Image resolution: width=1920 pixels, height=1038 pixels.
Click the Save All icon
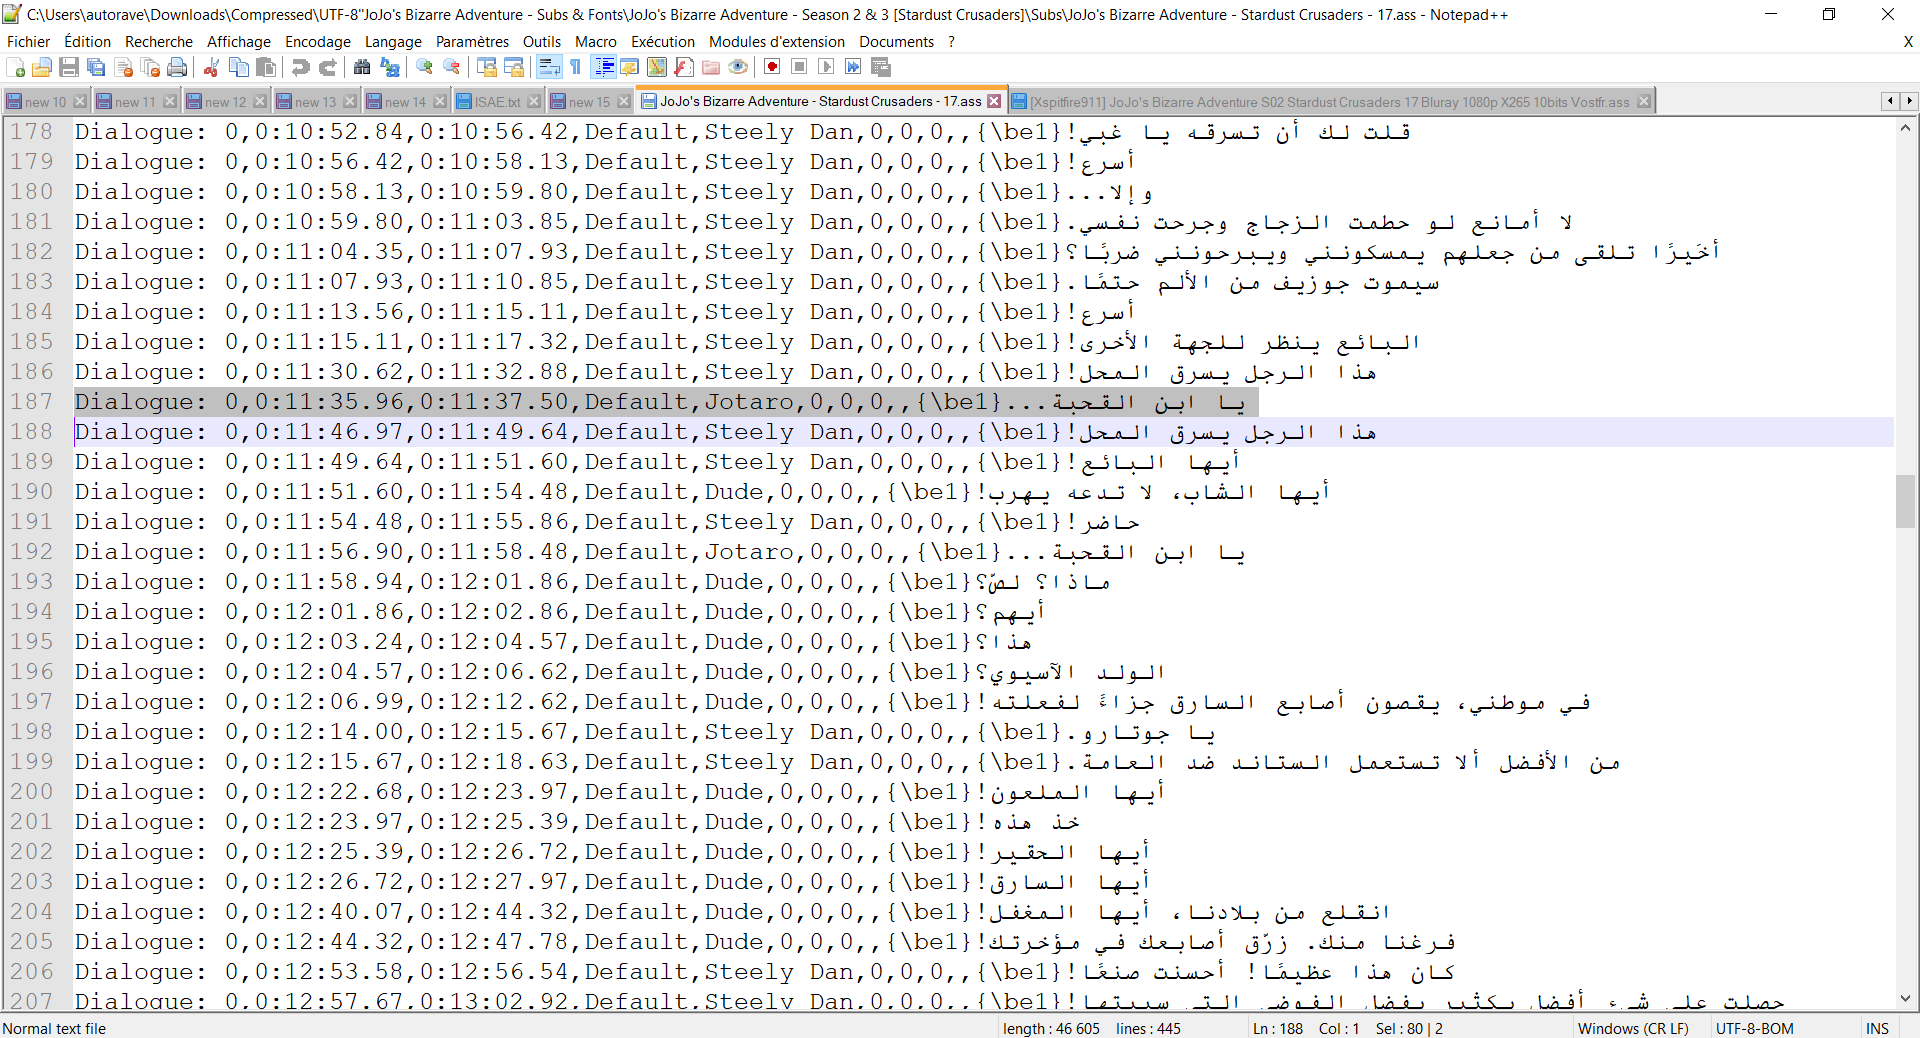coord(96,67)
